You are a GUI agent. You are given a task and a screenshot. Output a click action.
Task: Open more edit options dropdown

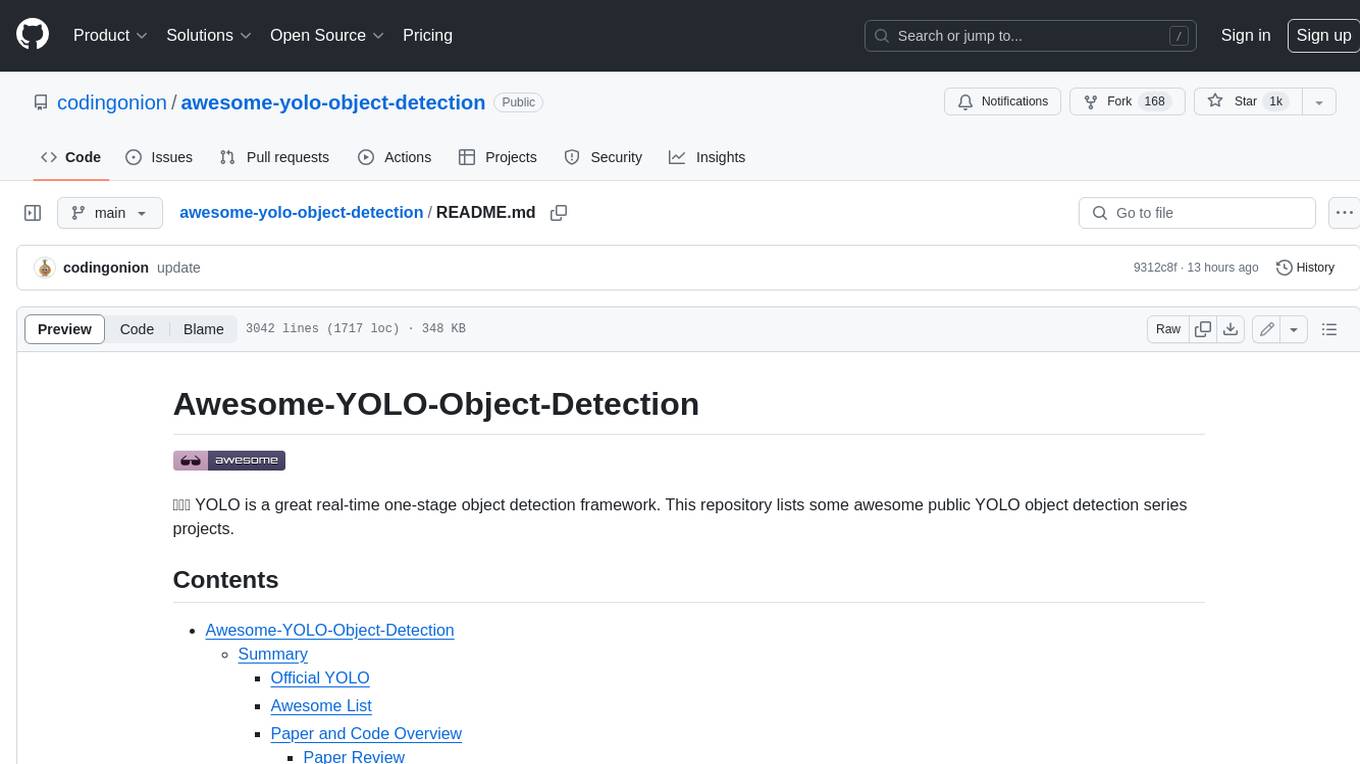coord(1294,329)
